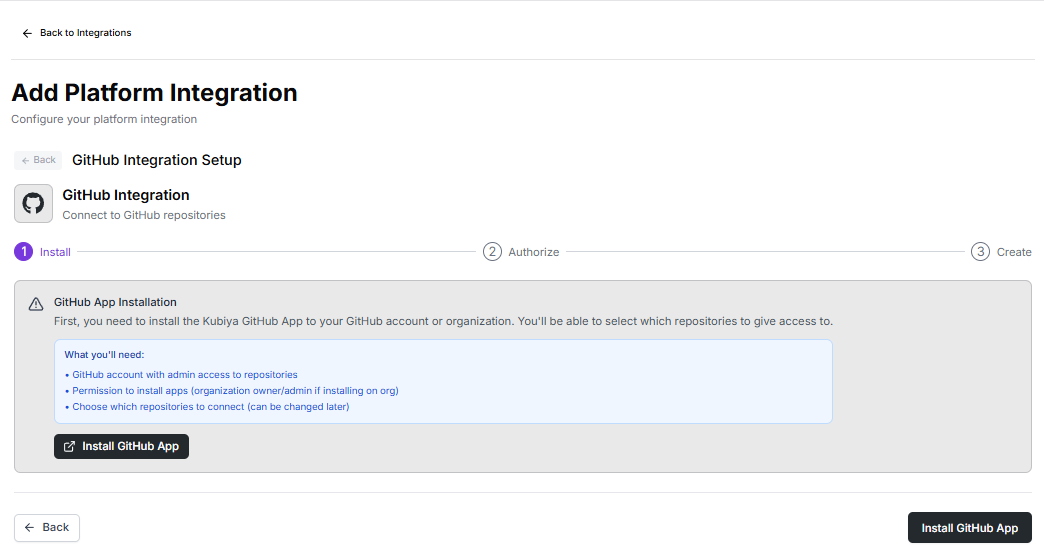Screen dimensions: 1044x557
Task: Click the GitHub octocat logo icon
Action: tap(33, 203)
